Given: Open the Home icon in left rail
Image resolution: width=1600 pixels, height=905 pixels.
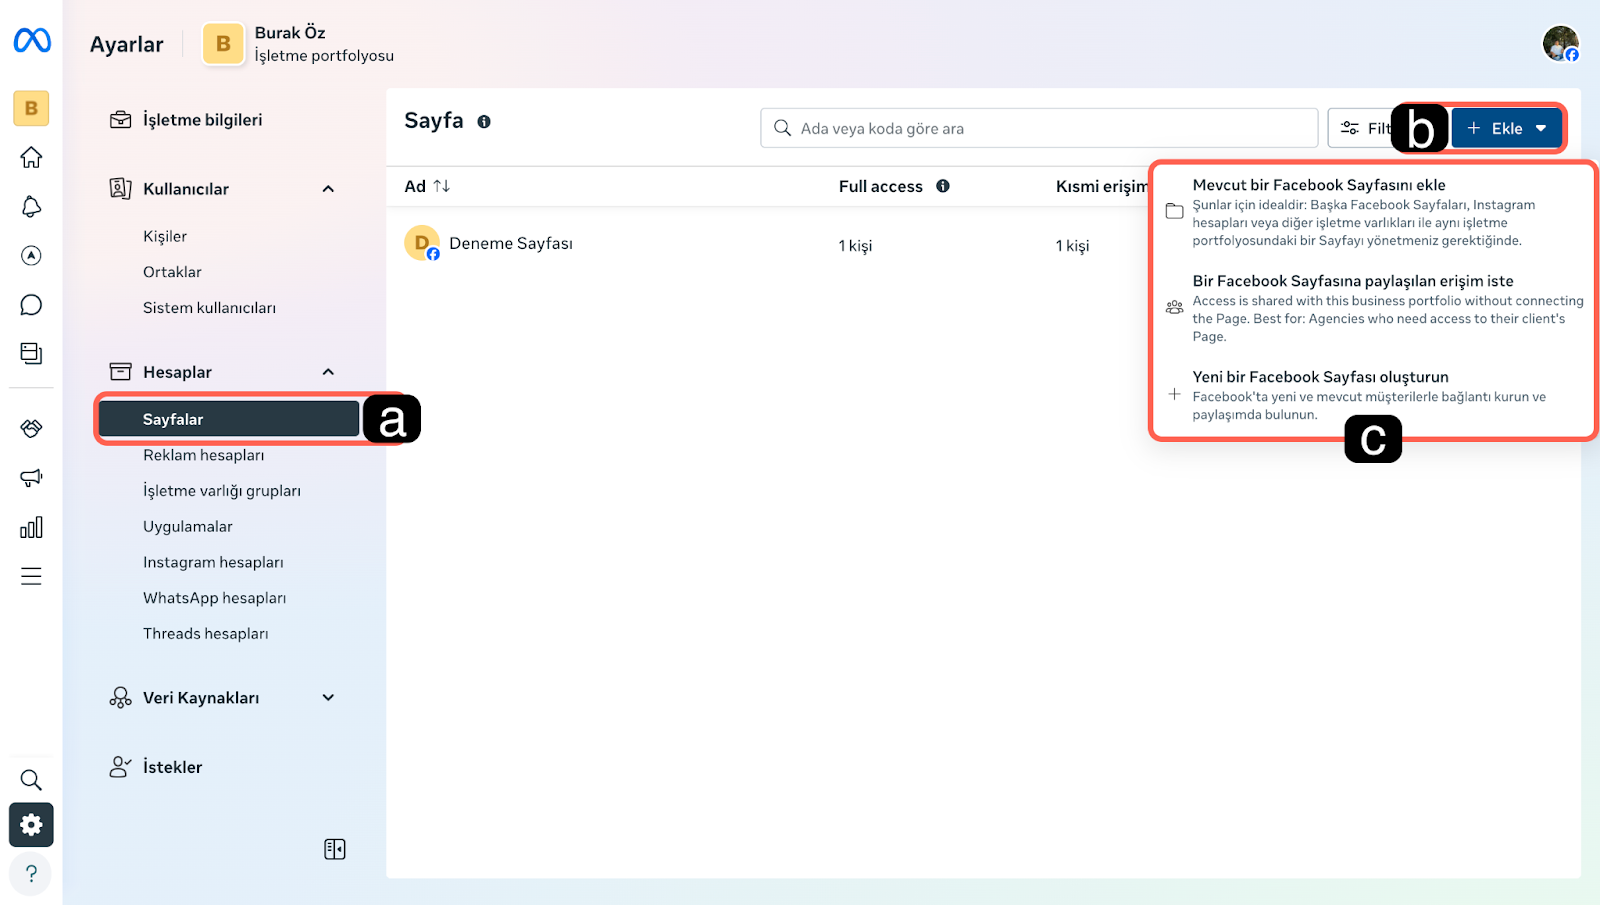Looking at the screenshot, I should click(x=31, y=158).
